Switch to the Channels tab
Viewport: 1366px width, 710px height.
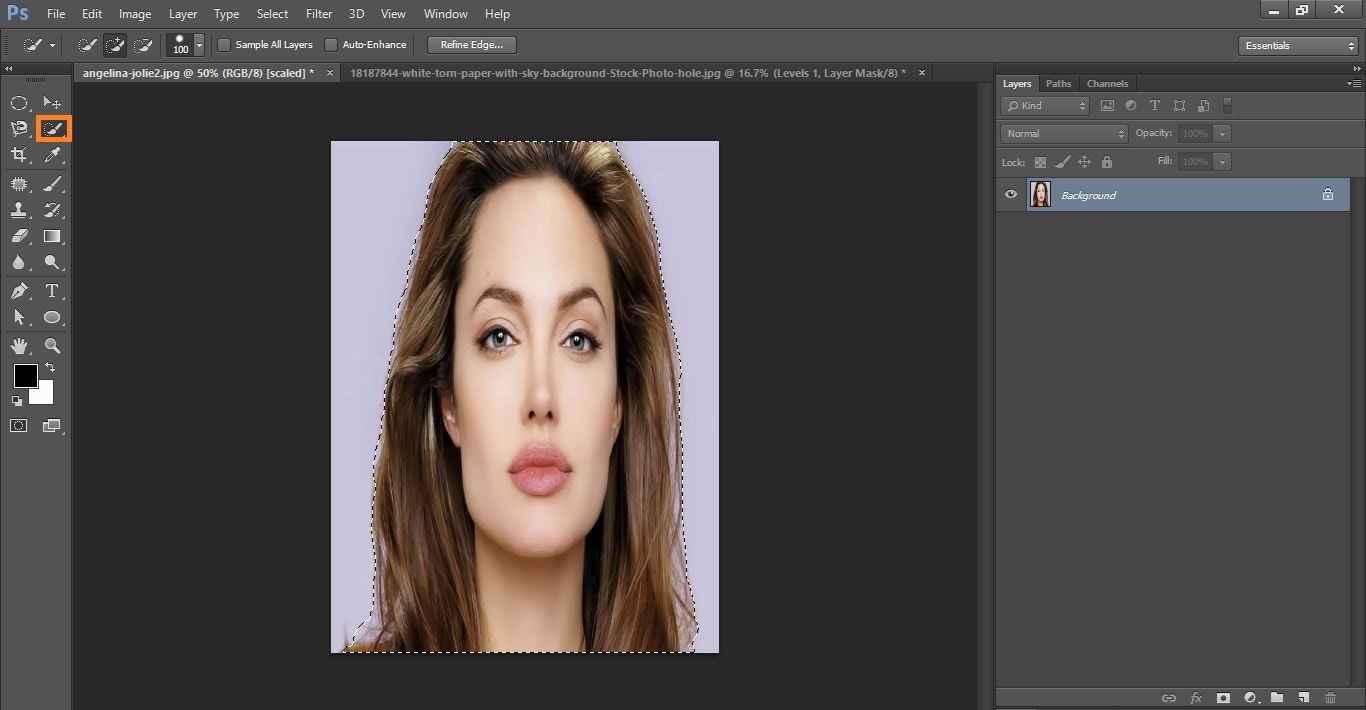[1107, 83]
